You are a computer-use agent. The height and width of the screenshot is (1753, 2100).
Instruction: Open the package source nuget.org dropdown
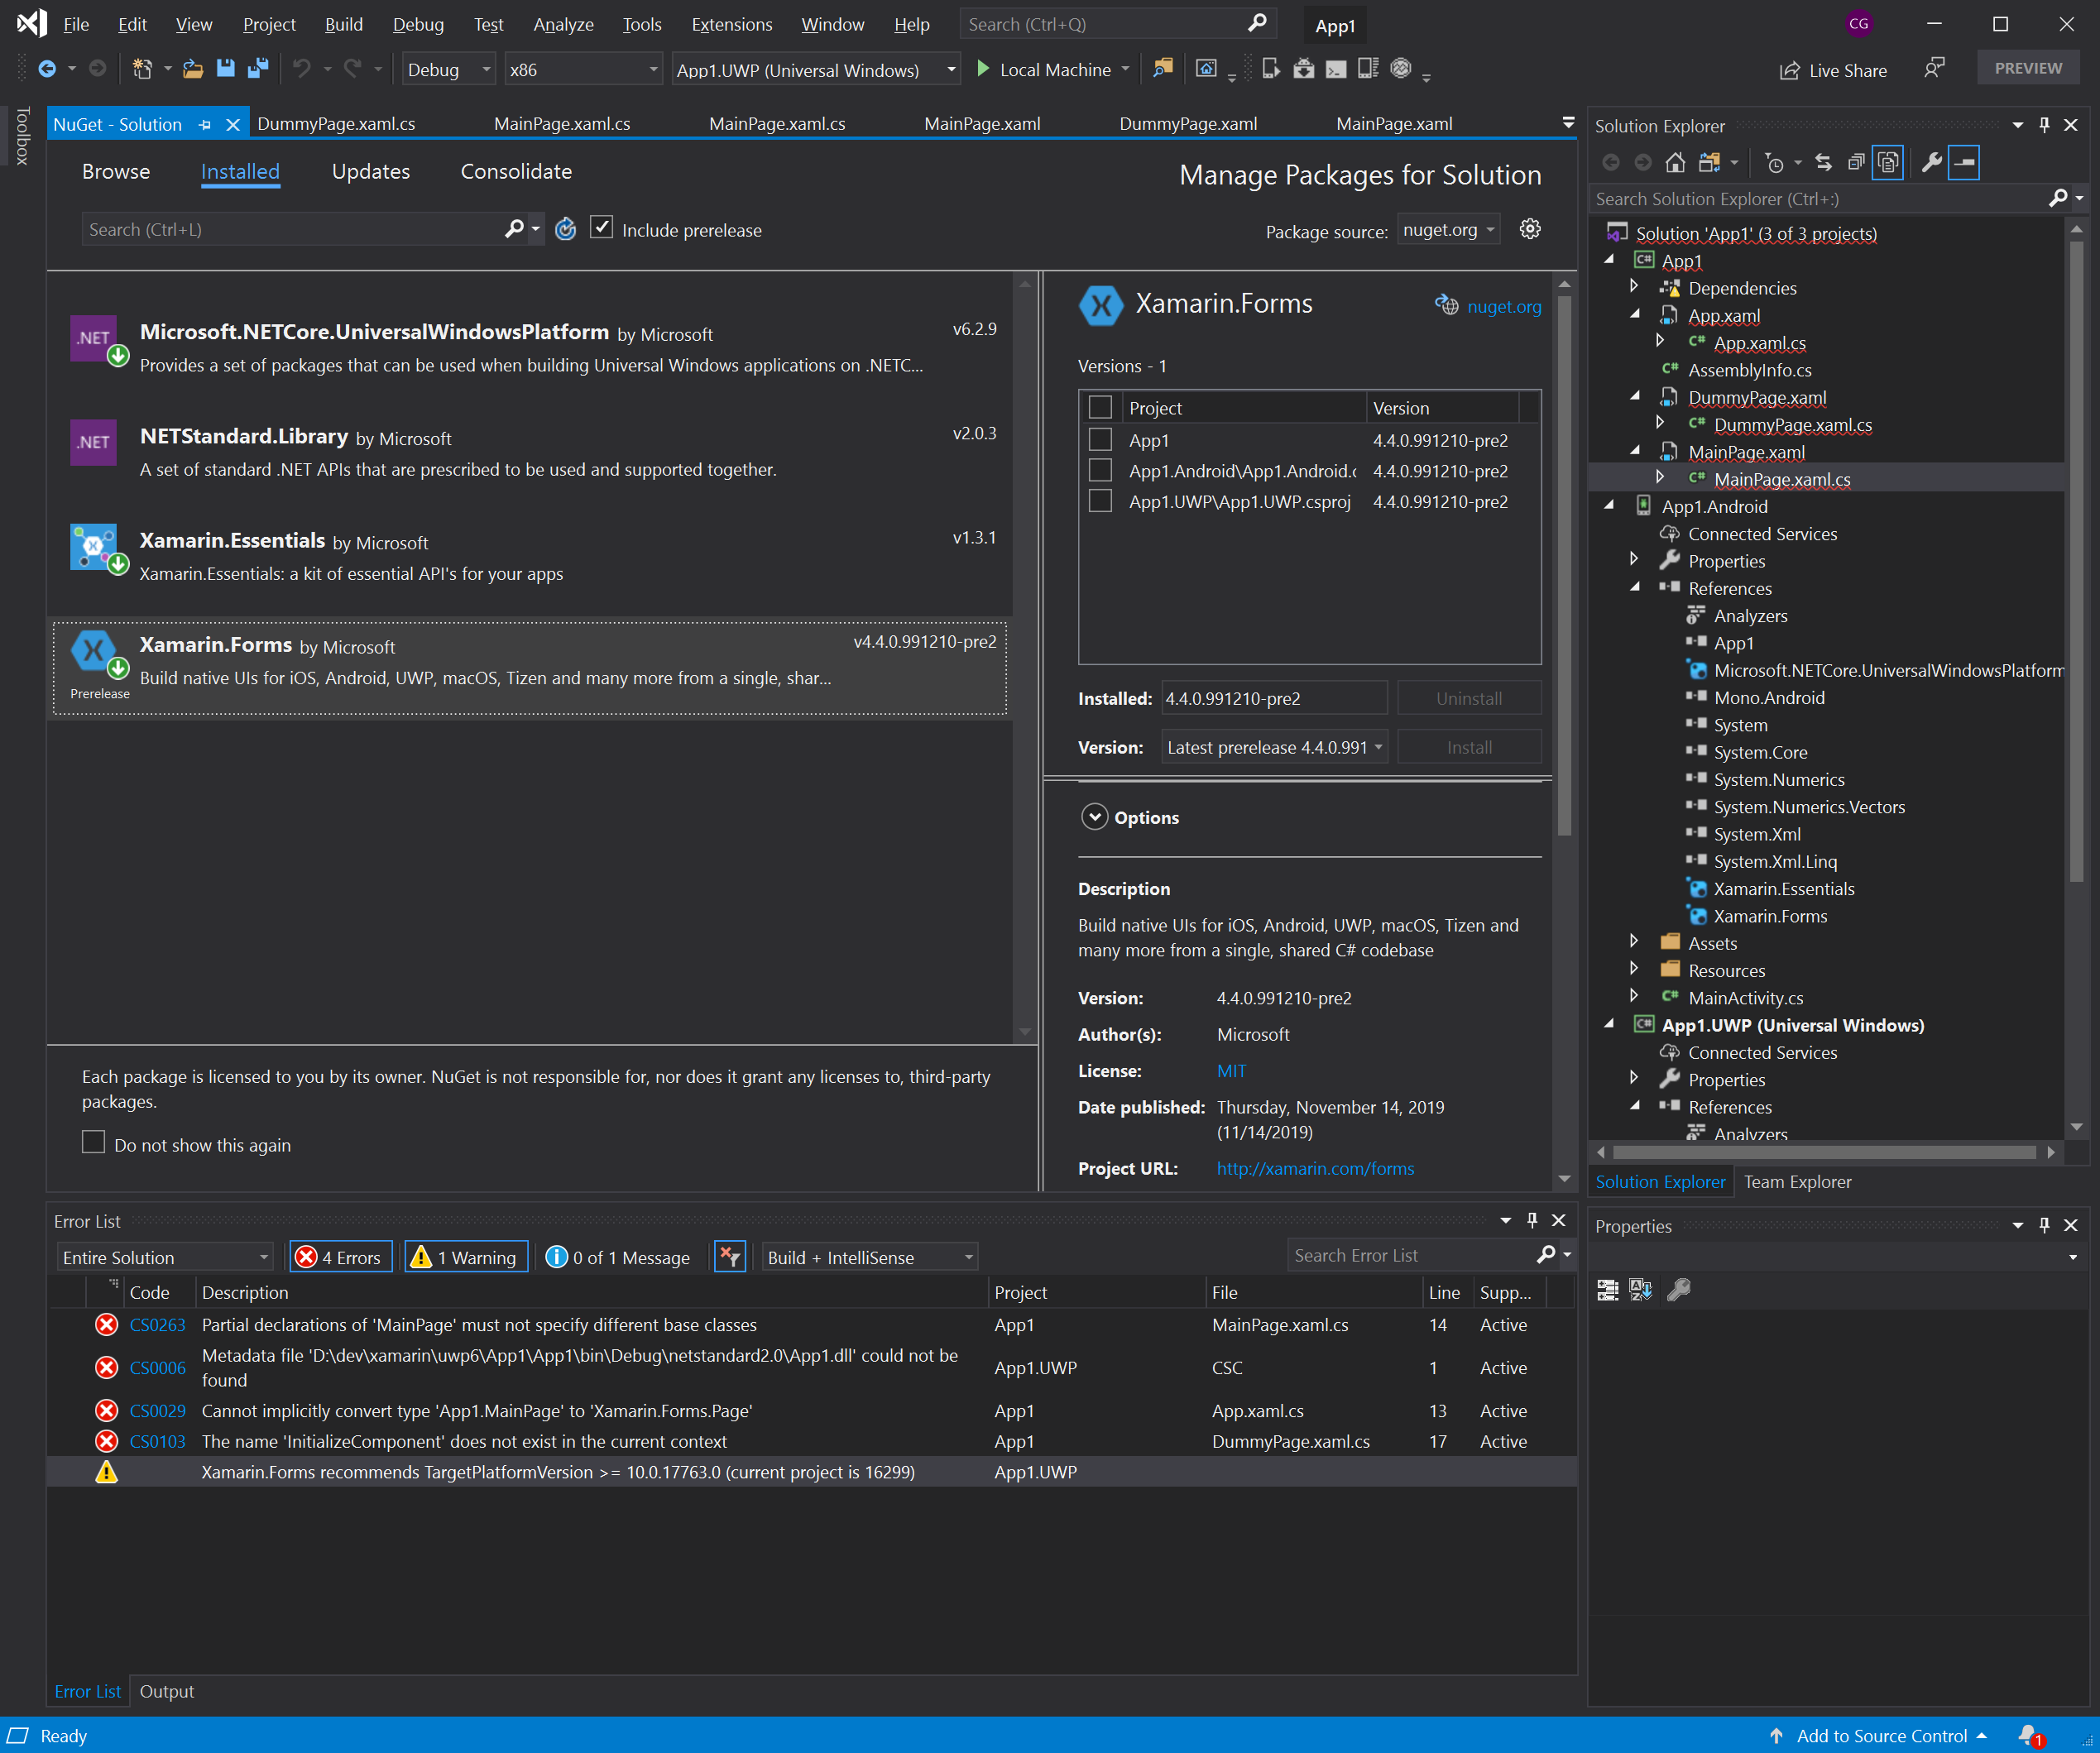(x=1448, y=229)
